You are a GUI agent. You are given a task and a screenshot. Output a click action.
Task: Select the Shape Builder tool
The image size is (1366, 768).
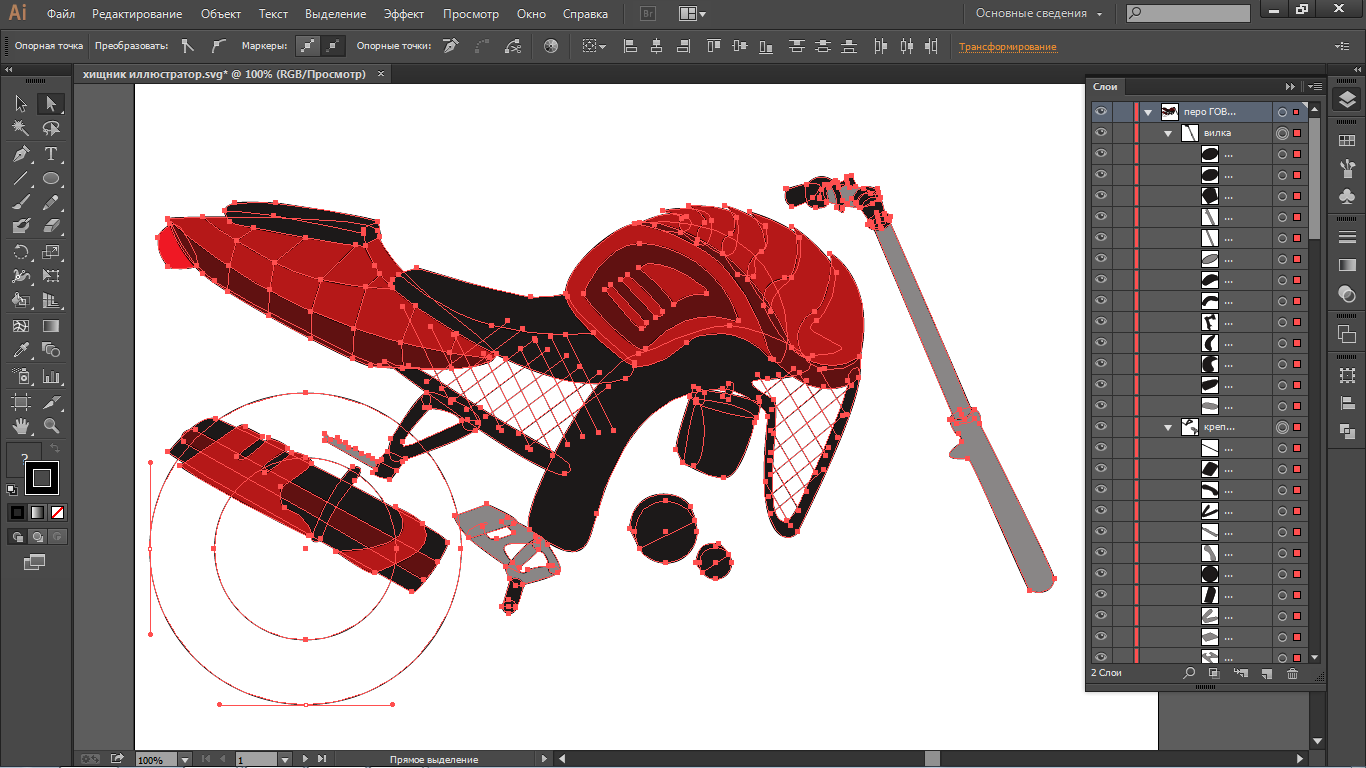click(21, 300)
